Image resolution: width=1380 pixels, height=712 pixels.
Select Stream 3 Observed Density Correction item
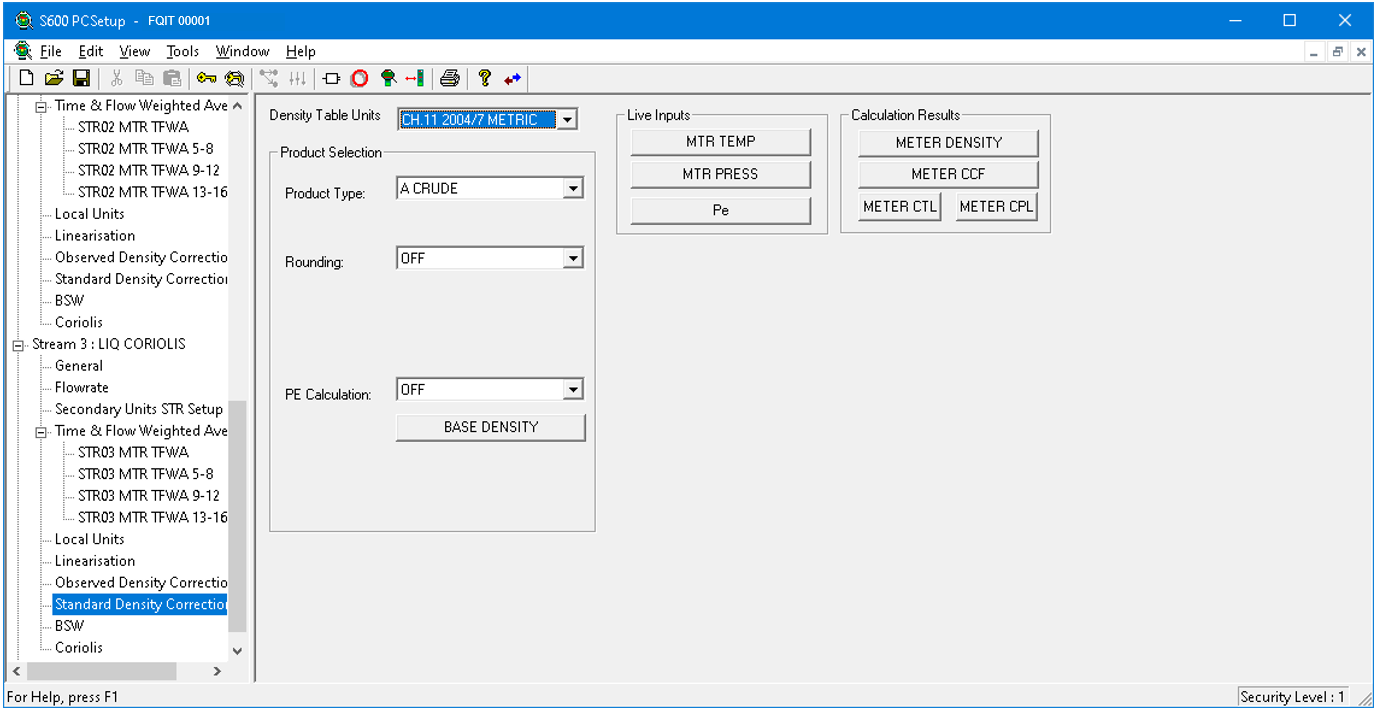click(141, 583)
